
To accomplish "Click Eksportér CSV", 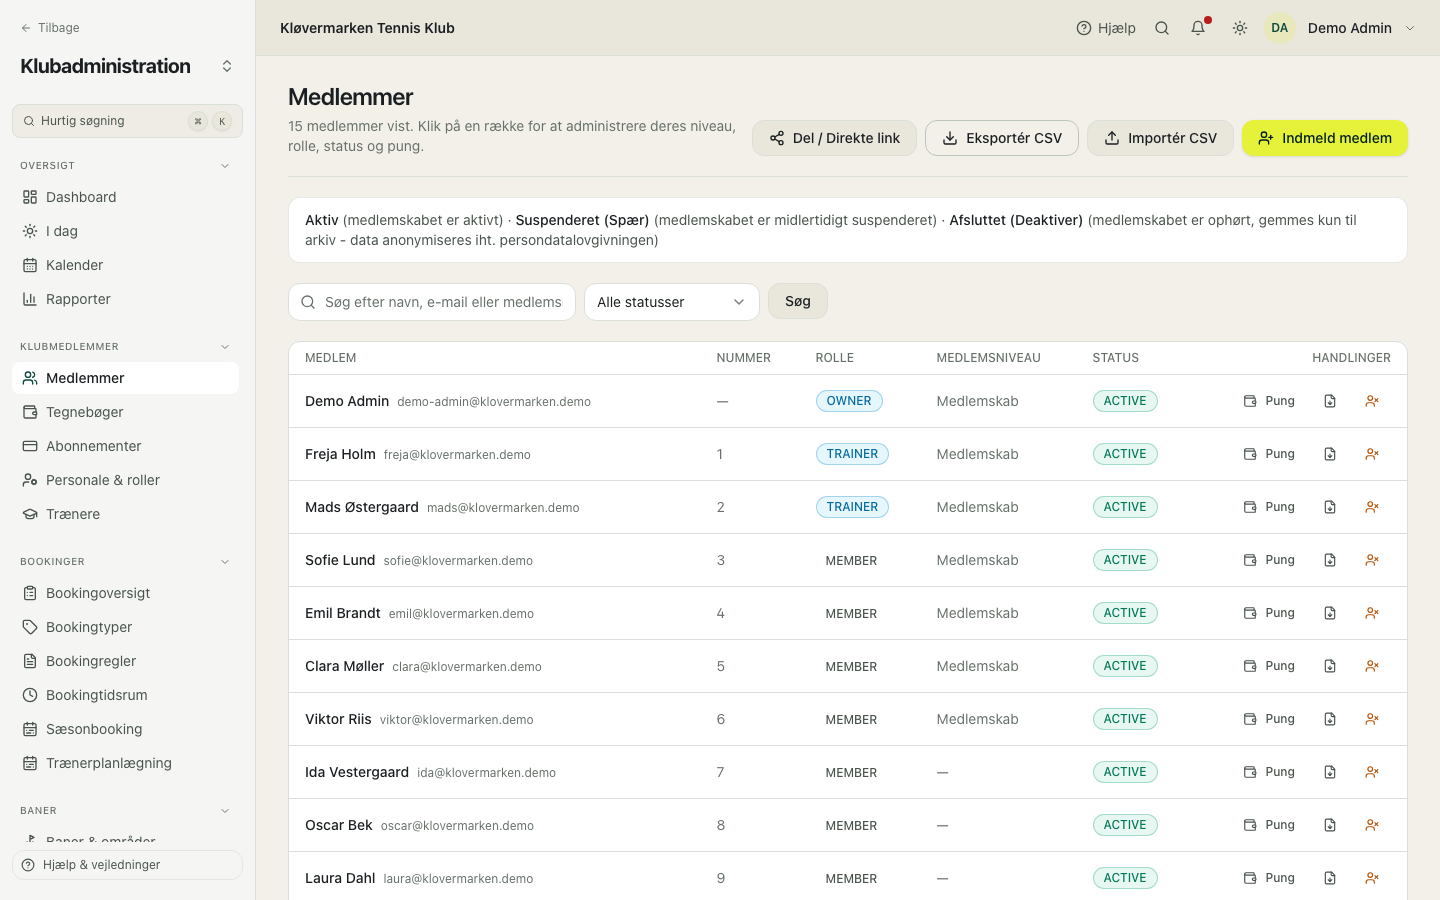I will [1002, 138].
